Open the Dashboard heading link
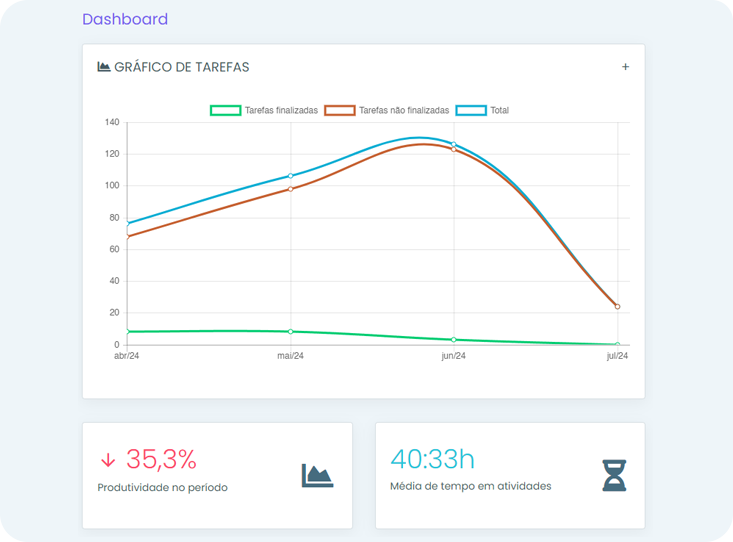 (125, 19)
